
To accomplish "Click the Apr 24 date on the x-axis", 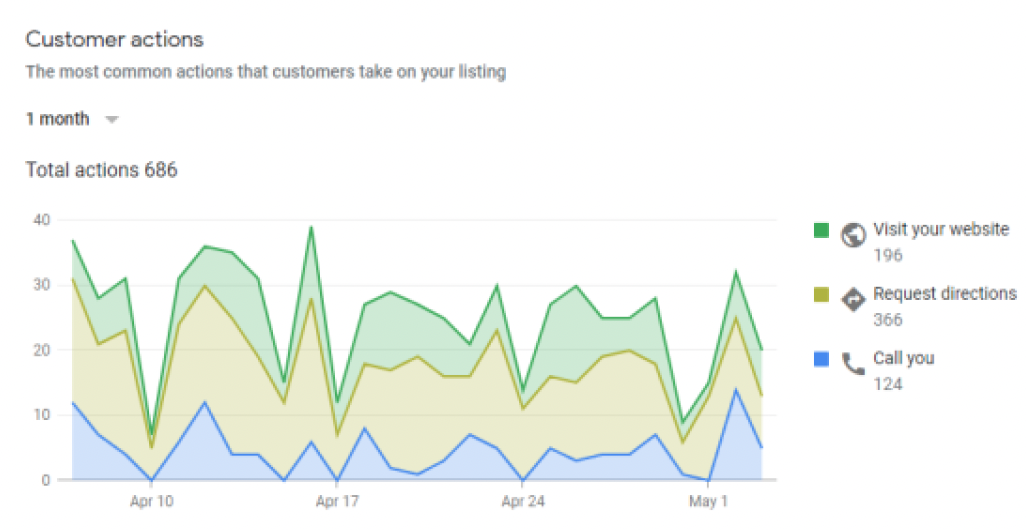I will [523, 501].
